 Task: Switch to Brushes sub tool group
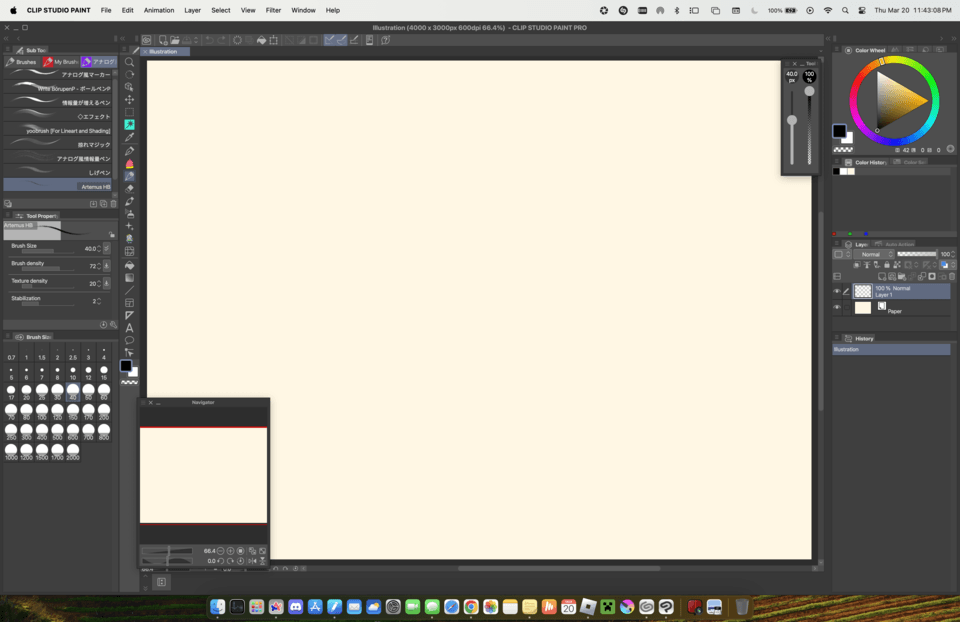click(21, 62)
